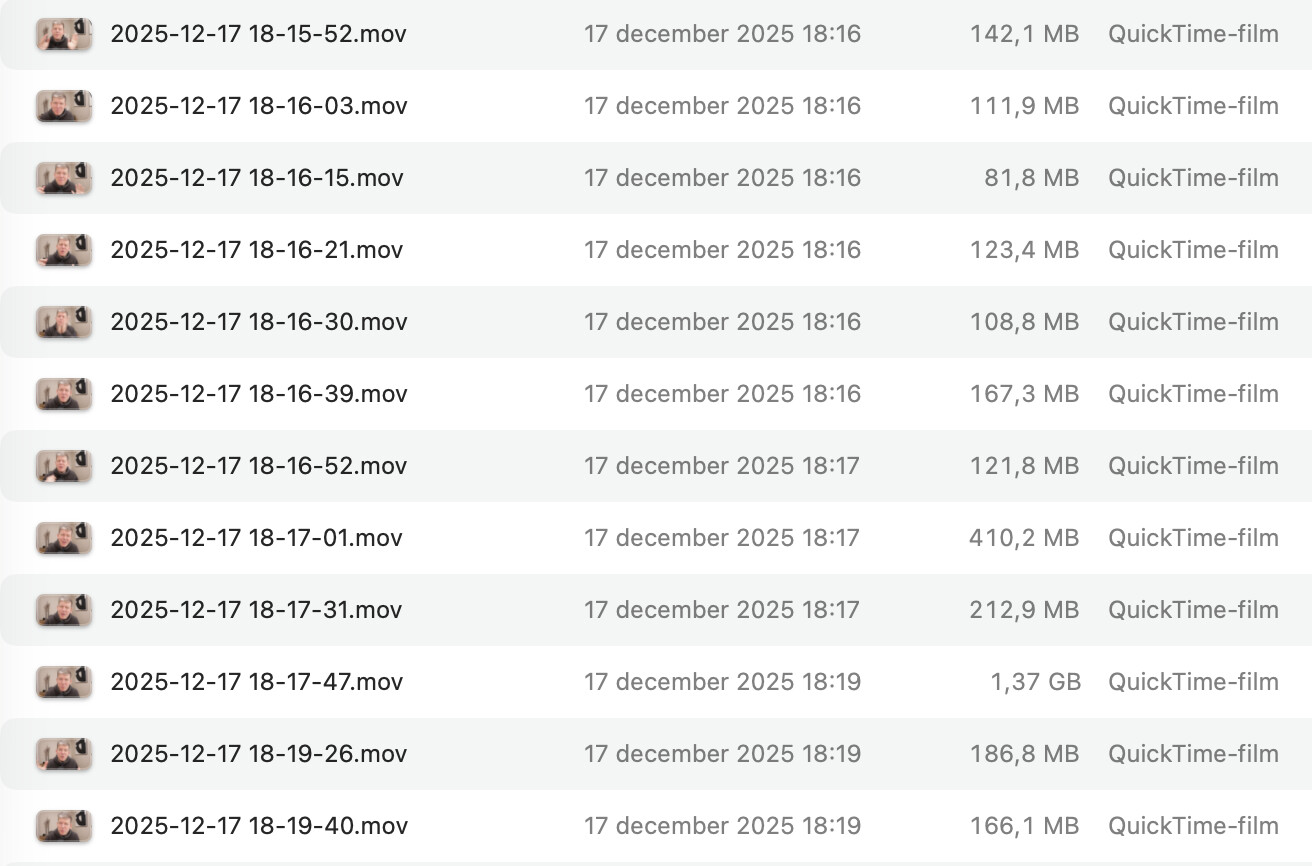Viewport: 1312px width, 866px height.
Task: Click the 81,8 MB size cell
Action: pyautogui.click(x=1031, y=178)
